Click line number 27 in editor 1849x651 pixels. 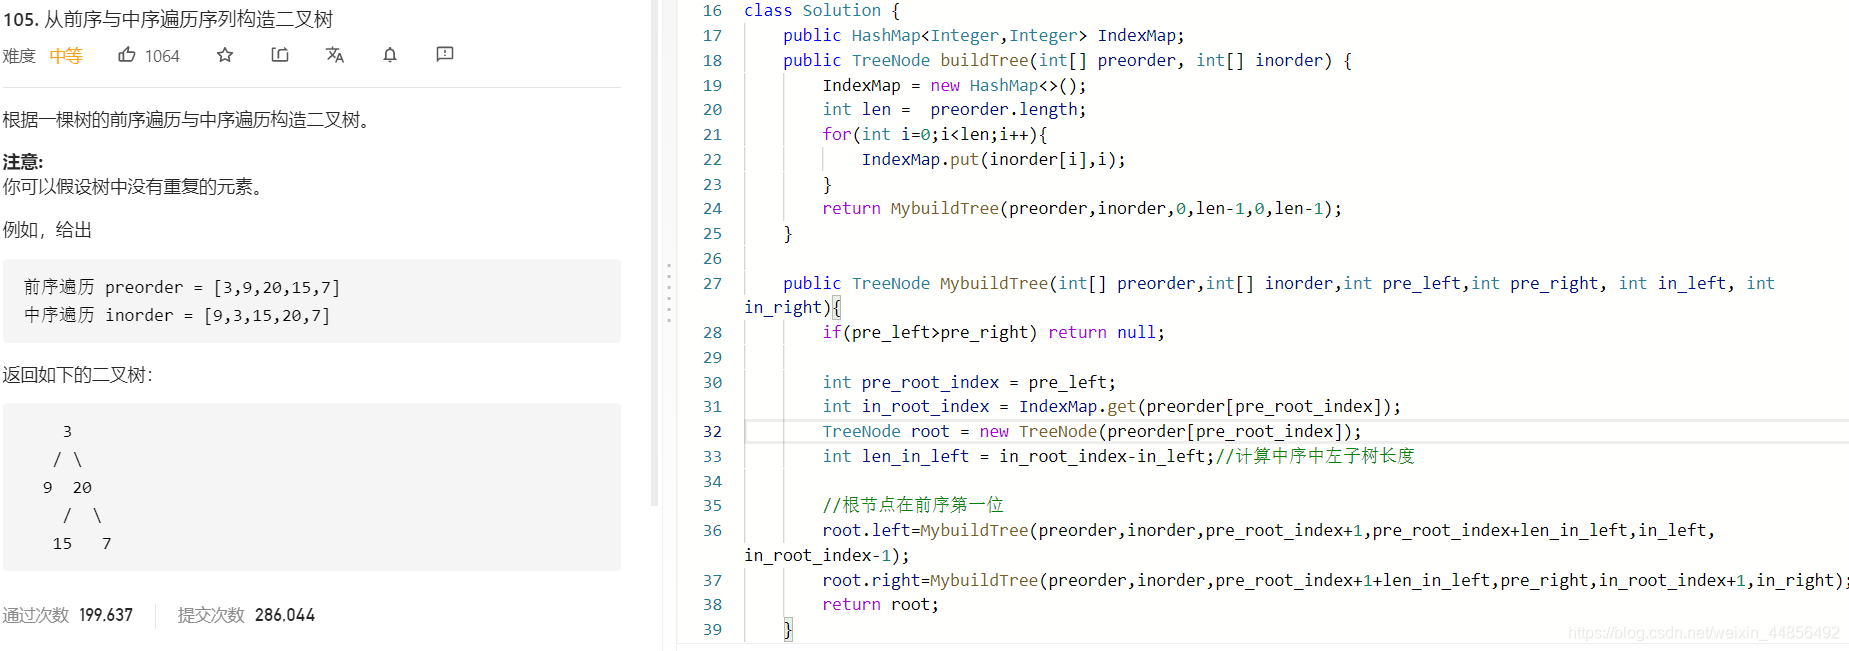(x=712, y=283)
